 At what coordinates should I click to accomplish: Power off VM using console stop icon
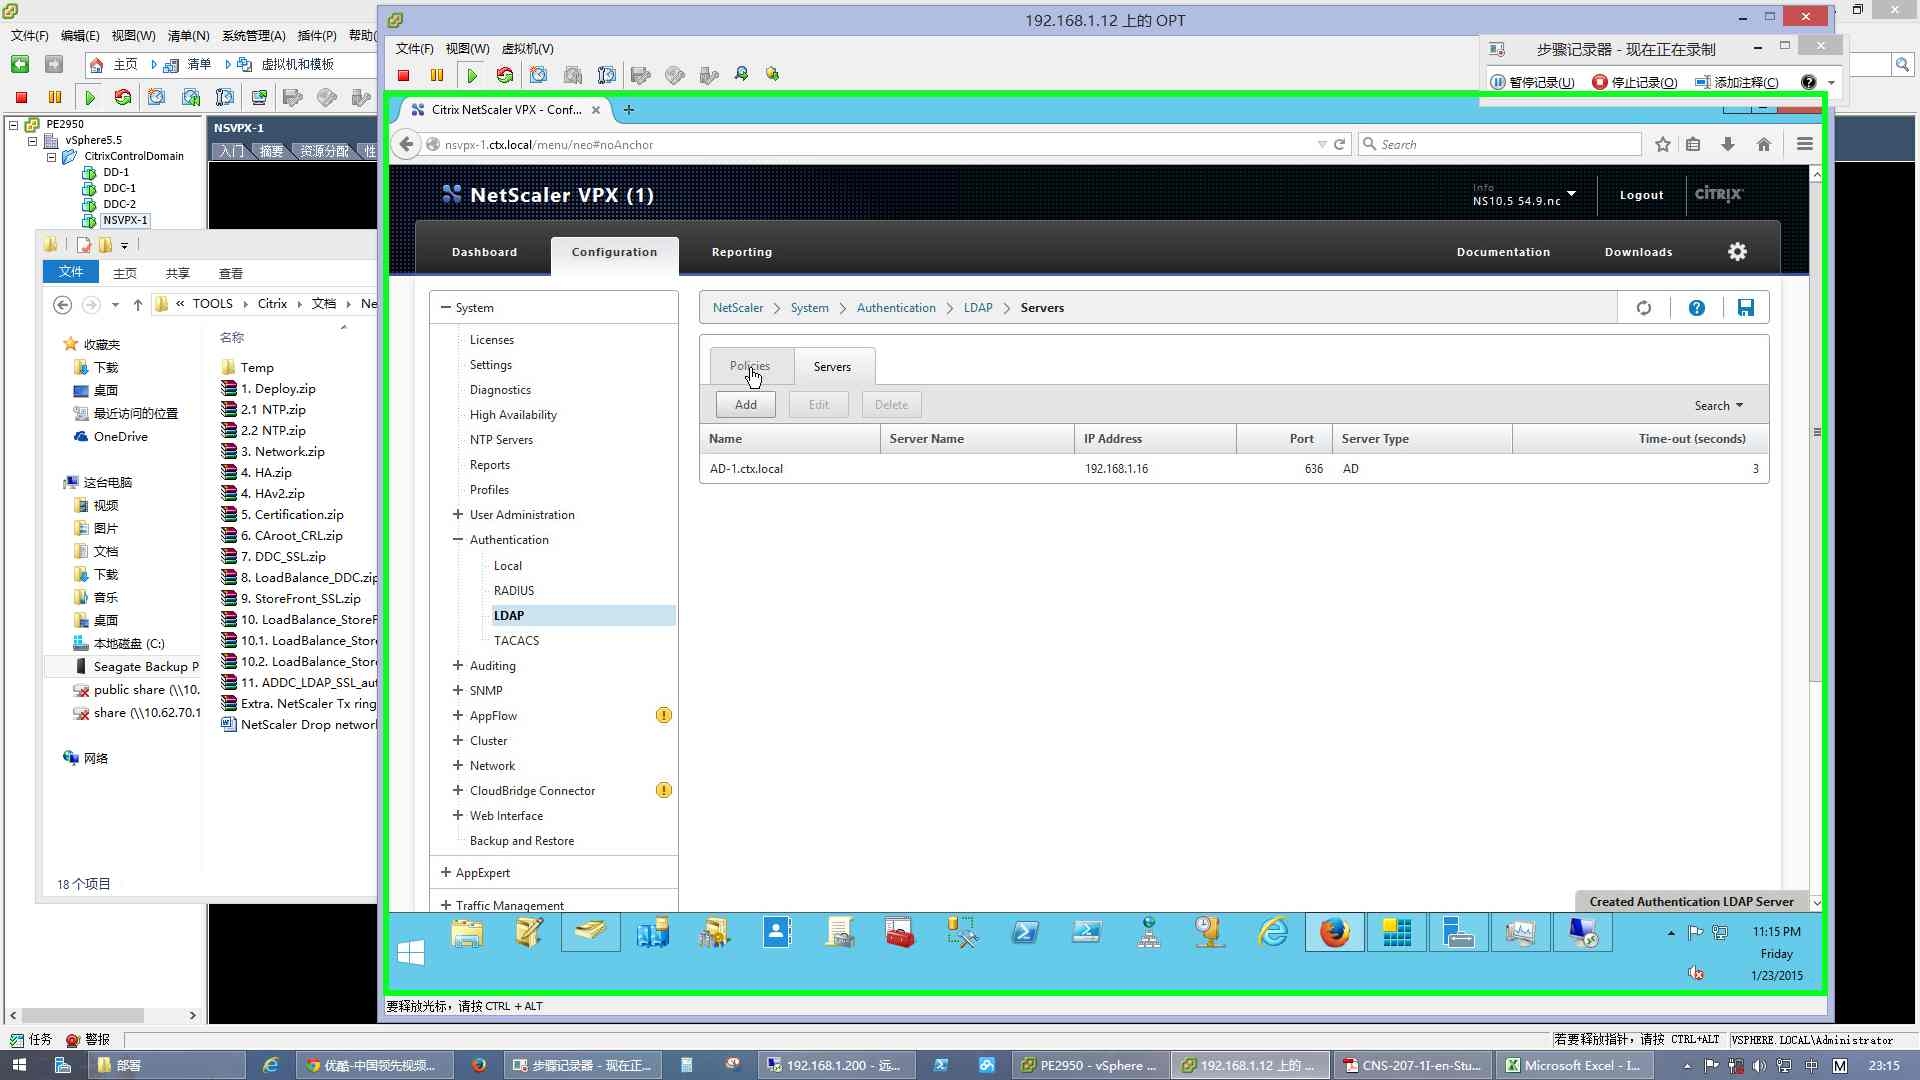404,75
